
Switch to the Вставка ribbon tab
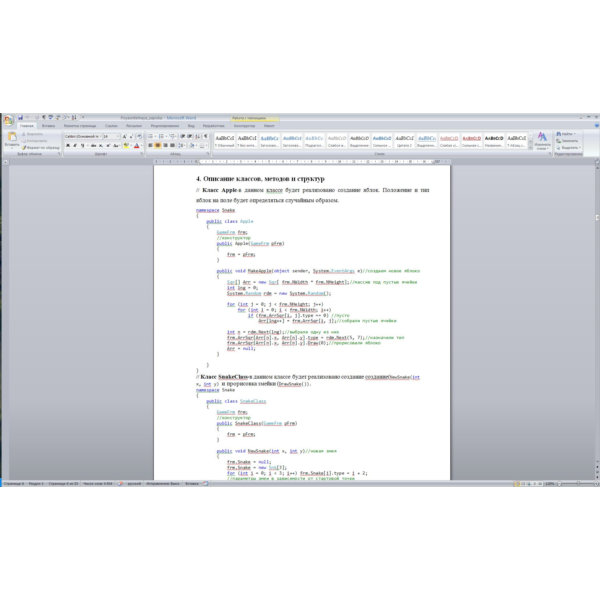coord(48,126)
